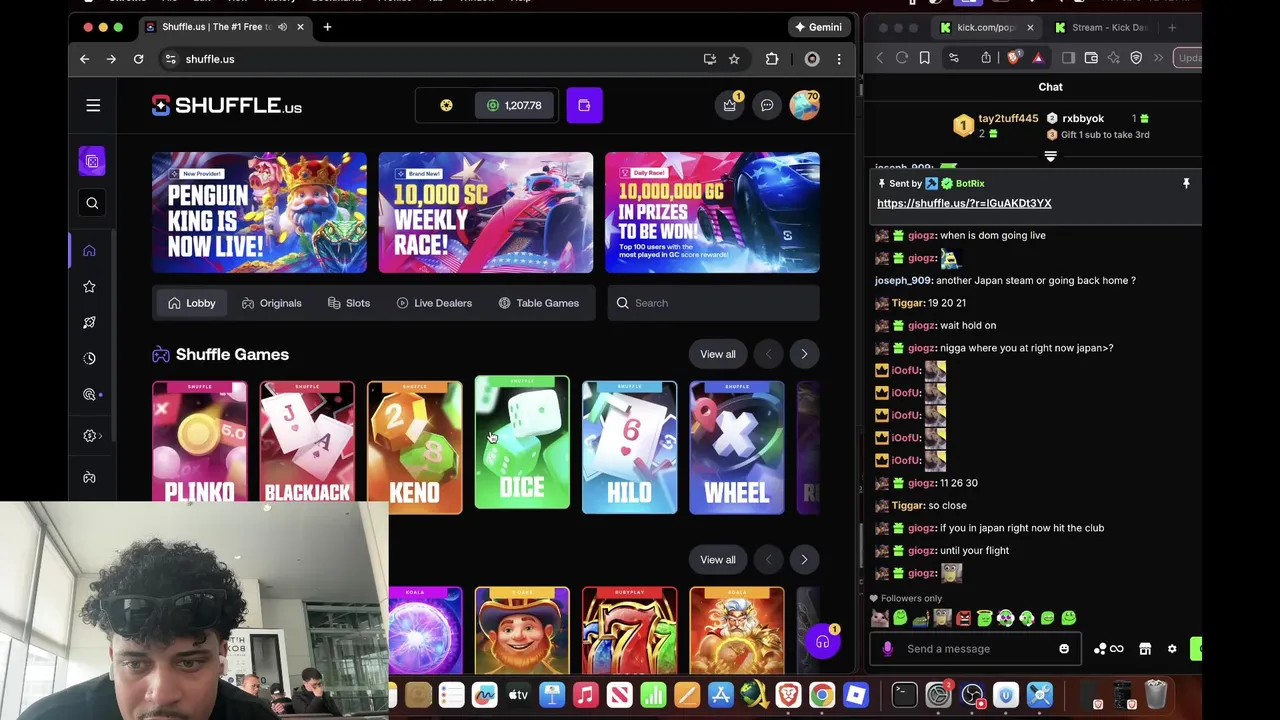1280x720 pixels.
Task: Launch the Hilo game
Action: click(629, 447)
